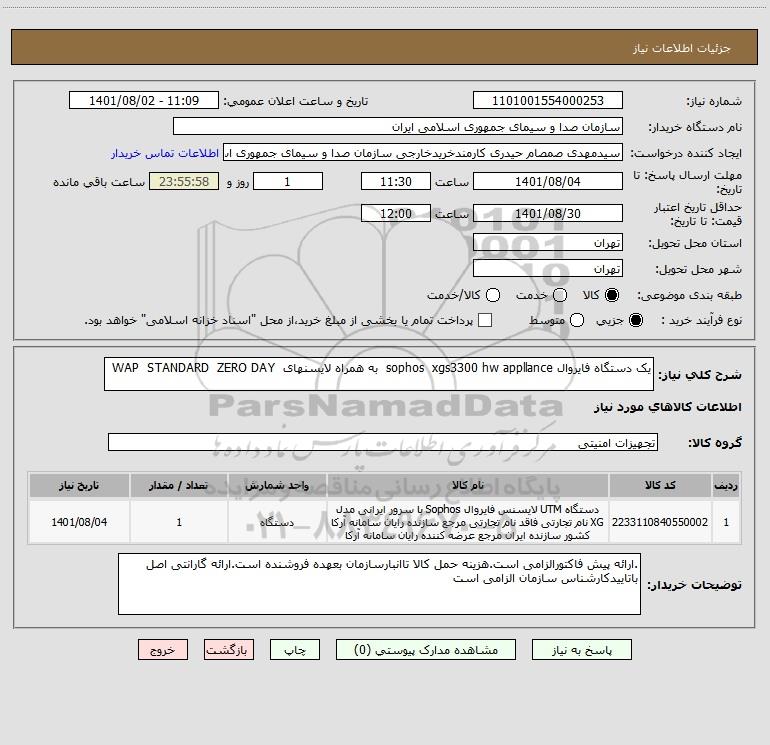Screen dimensions: 770x745
Task: Click the response deadline date 1401/08/04 field
Action: tap(548, 181)
